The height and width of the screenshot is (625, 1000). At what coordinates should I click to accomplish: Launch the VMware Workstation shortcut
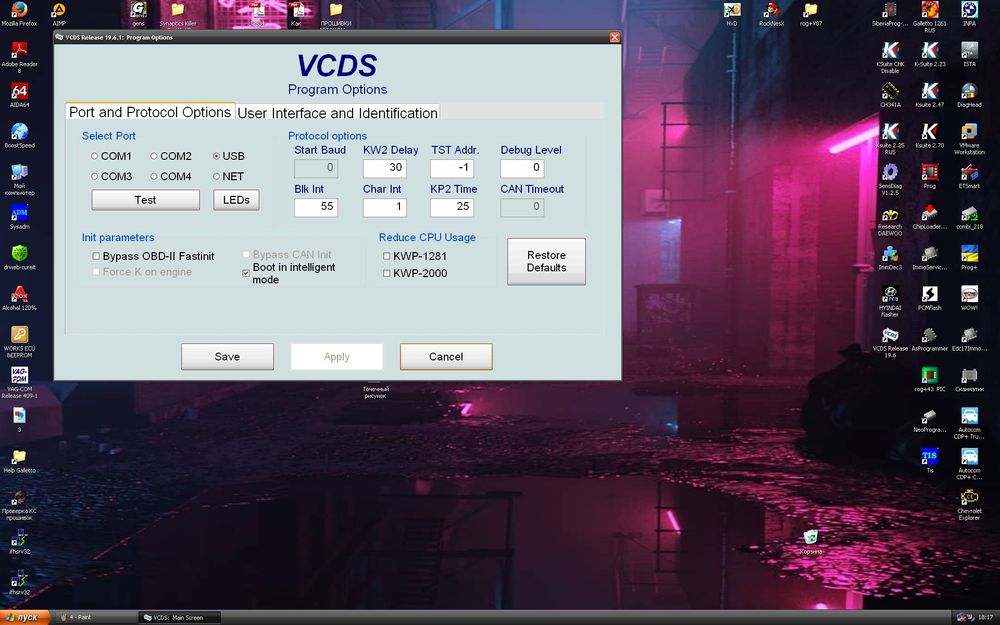click(x=969, y=139)
